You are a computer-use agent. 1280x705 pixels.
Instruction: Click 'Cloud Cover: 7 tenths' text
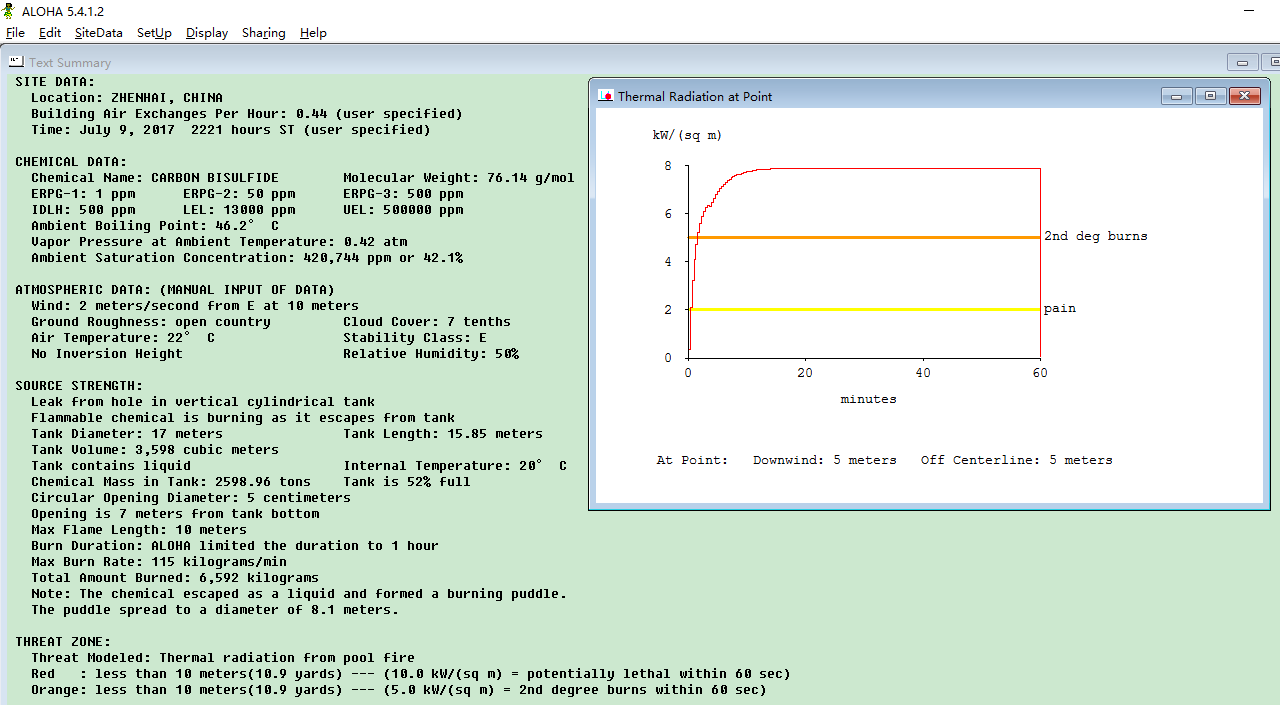[x=427, y=322]
